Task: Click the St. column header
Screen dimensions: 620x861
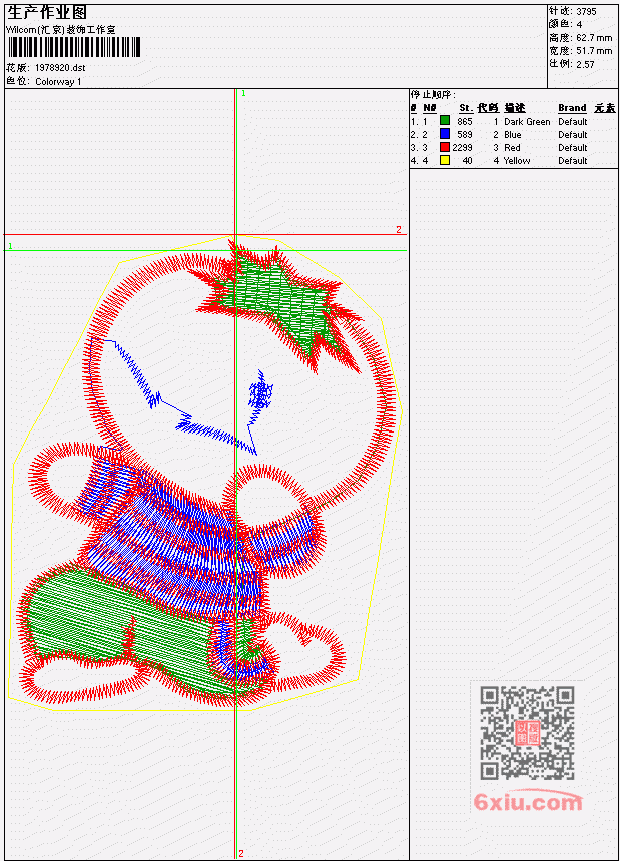Action: tap(466, 108)
